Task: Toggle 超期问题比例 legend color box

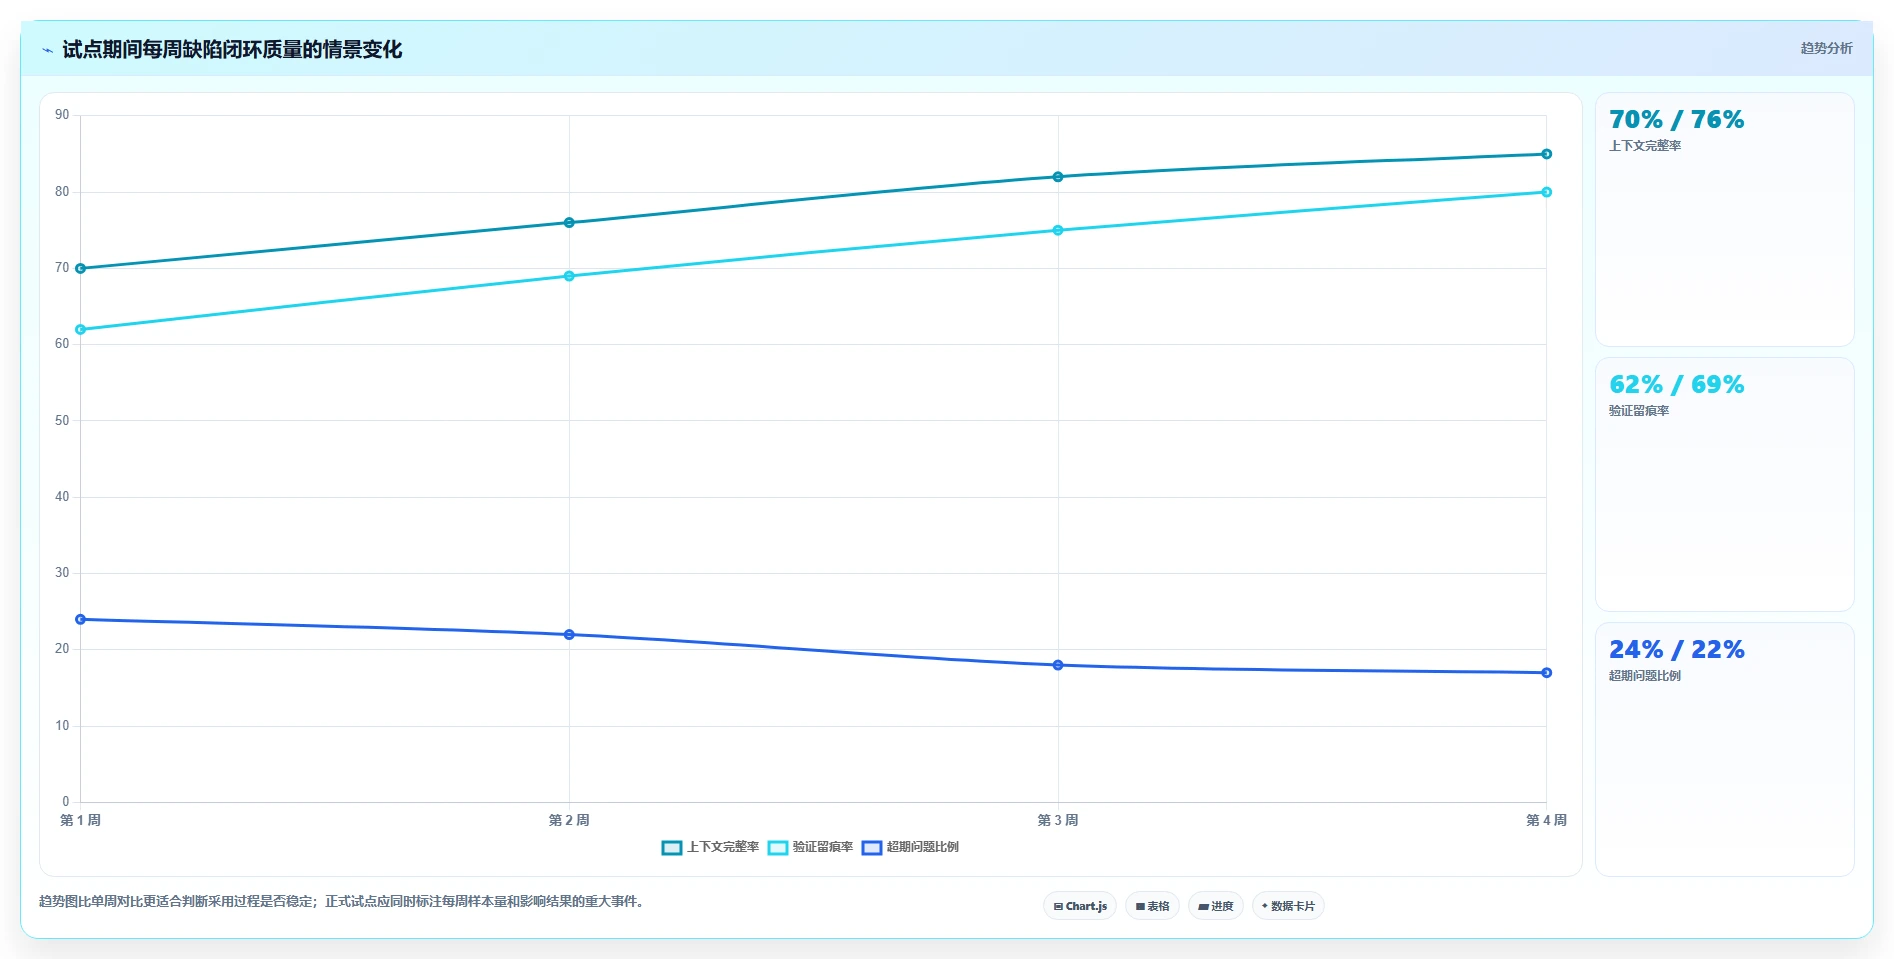Action: click(872, 848)
